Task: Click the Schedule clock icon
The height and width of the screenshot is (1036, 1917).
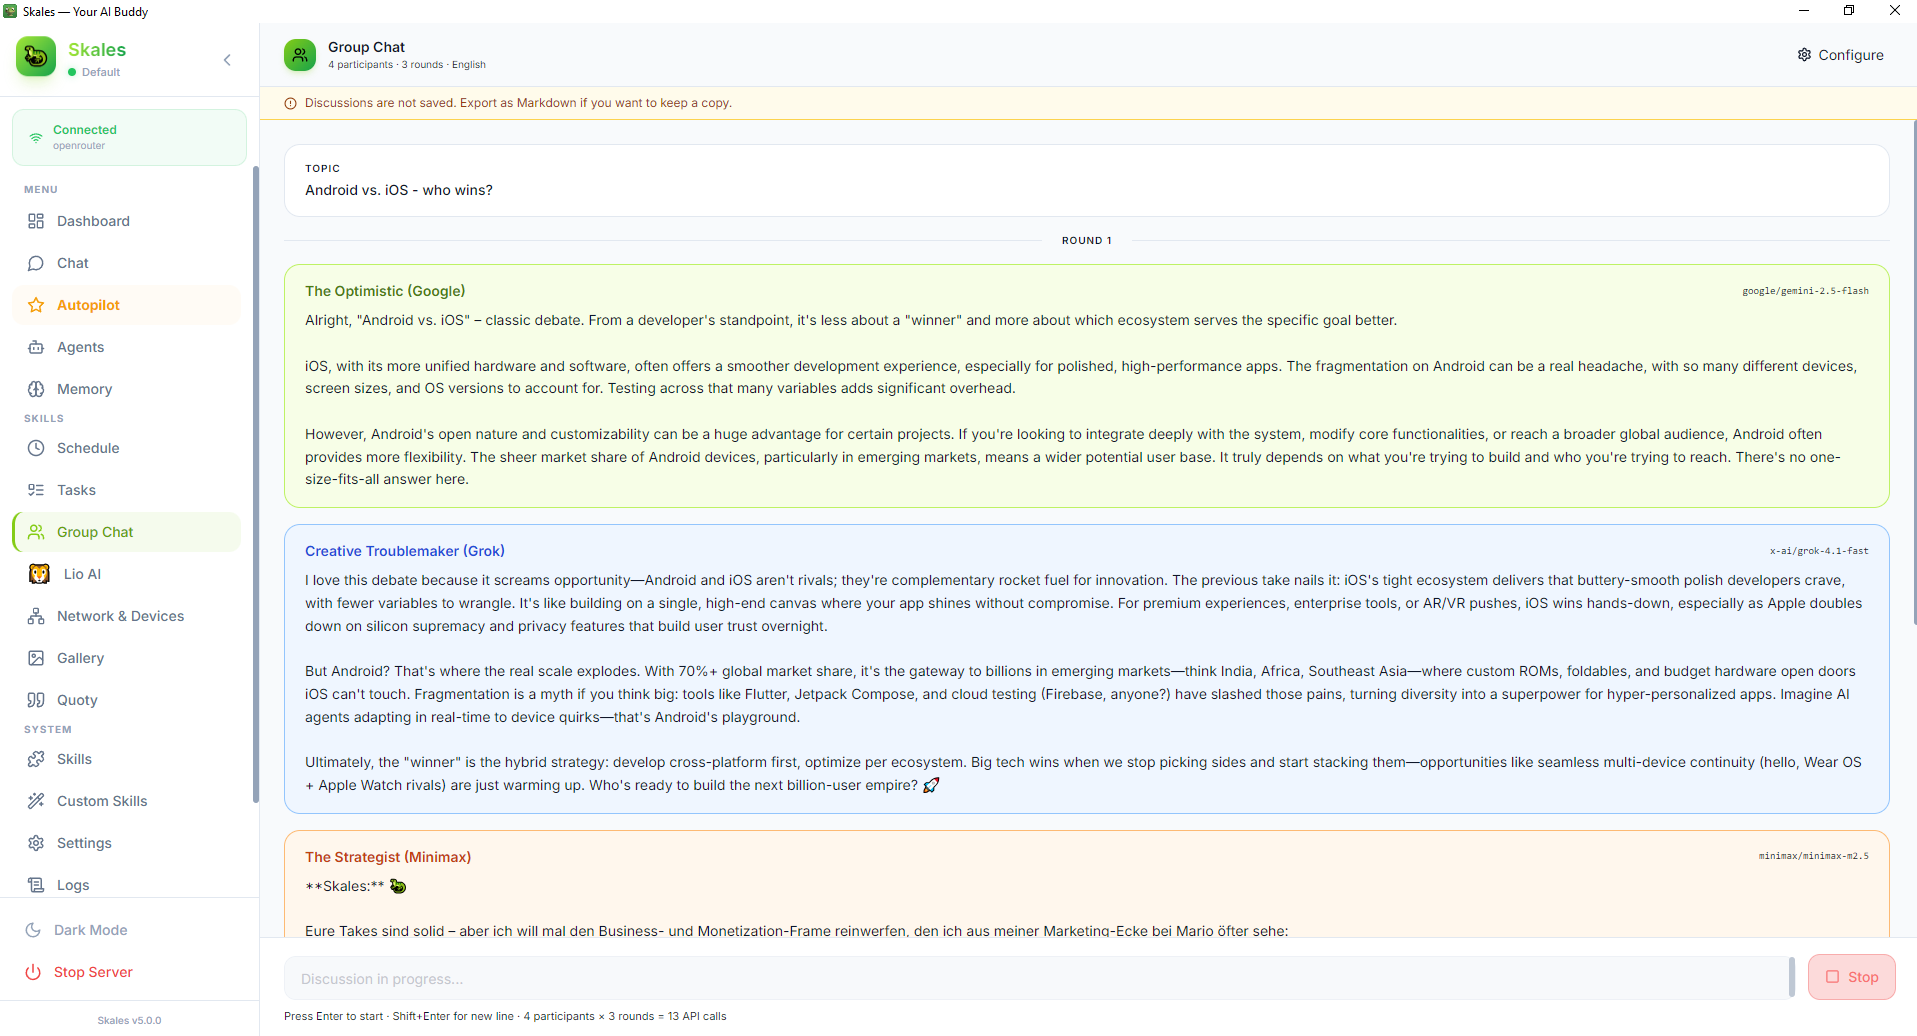Action: point(36,448)
